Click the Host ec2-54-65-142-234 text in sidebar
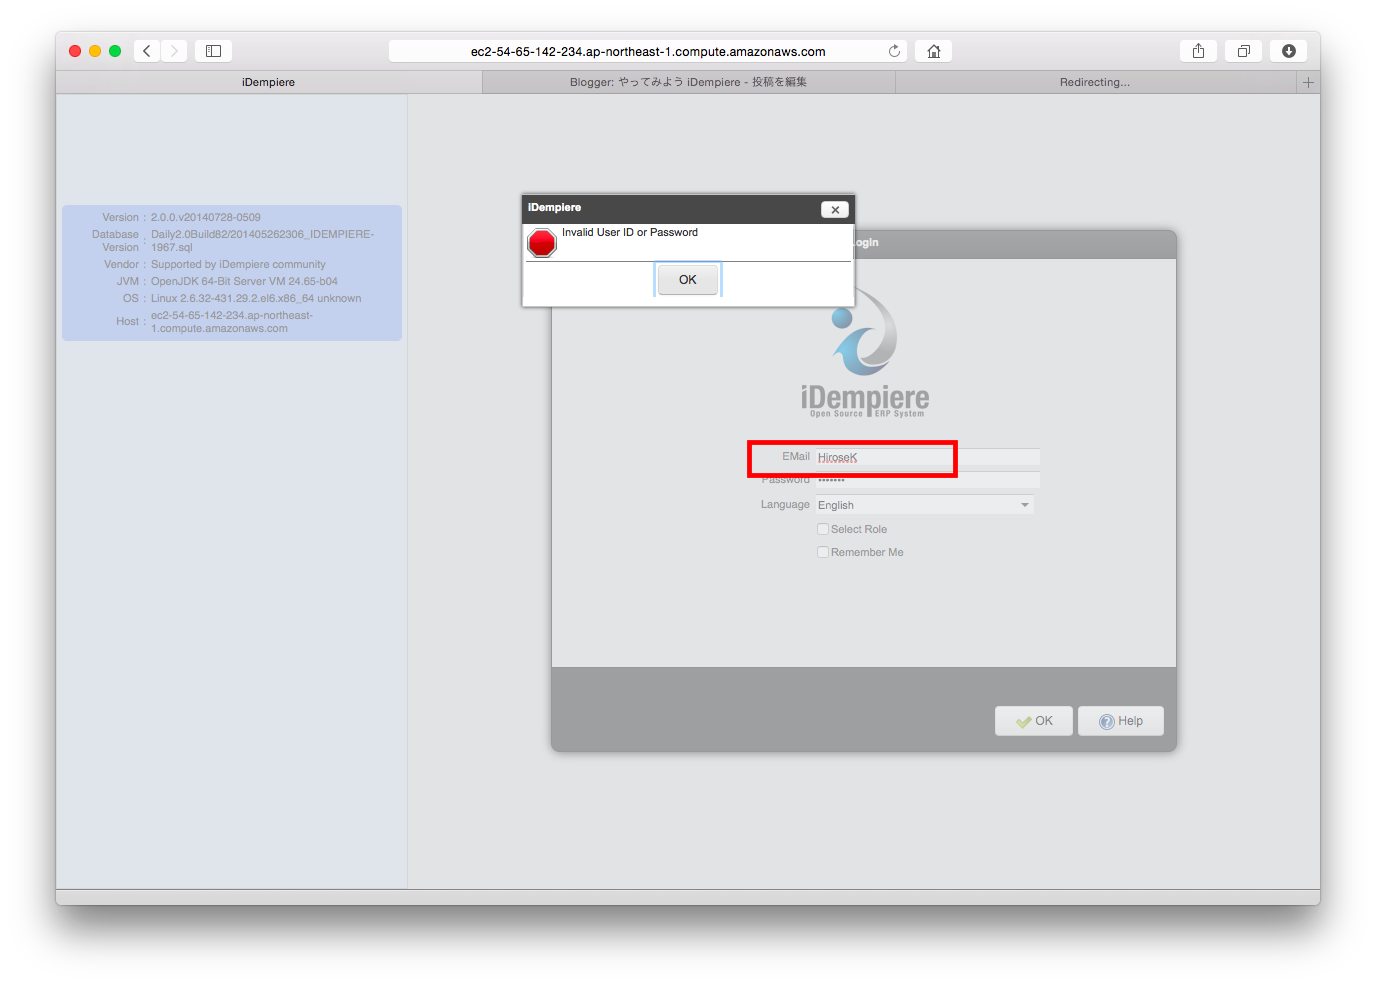This screenshot has width=1376, height=985. (x=232, y=321)
